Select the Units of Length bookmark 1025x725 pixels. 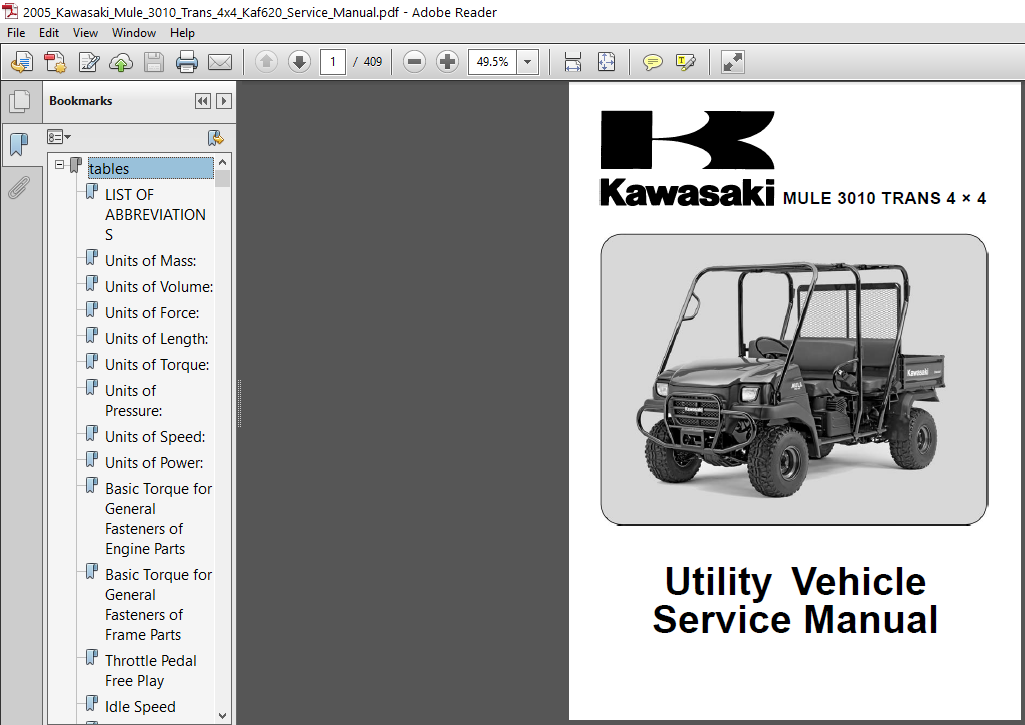[x=156, y=339]
